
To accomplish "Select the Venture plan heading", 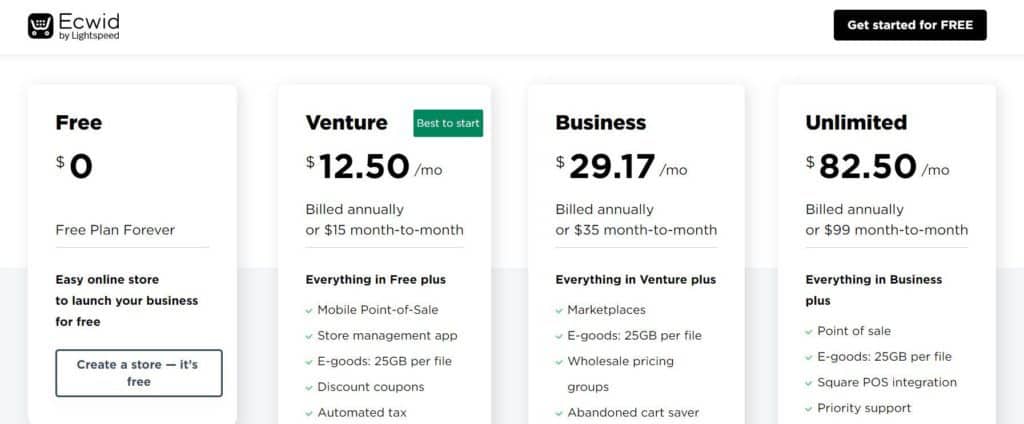I will [346, 123].
